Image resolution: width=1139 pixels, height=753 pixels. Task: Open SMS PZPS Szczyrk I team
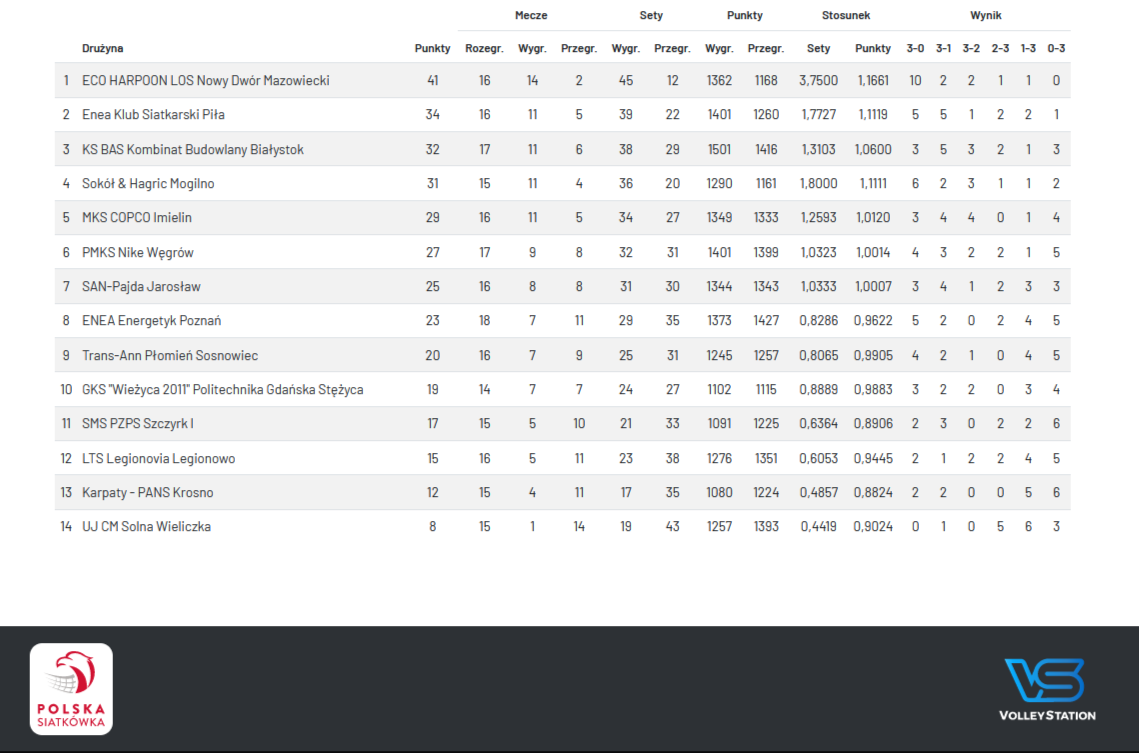tap(138, 424)
